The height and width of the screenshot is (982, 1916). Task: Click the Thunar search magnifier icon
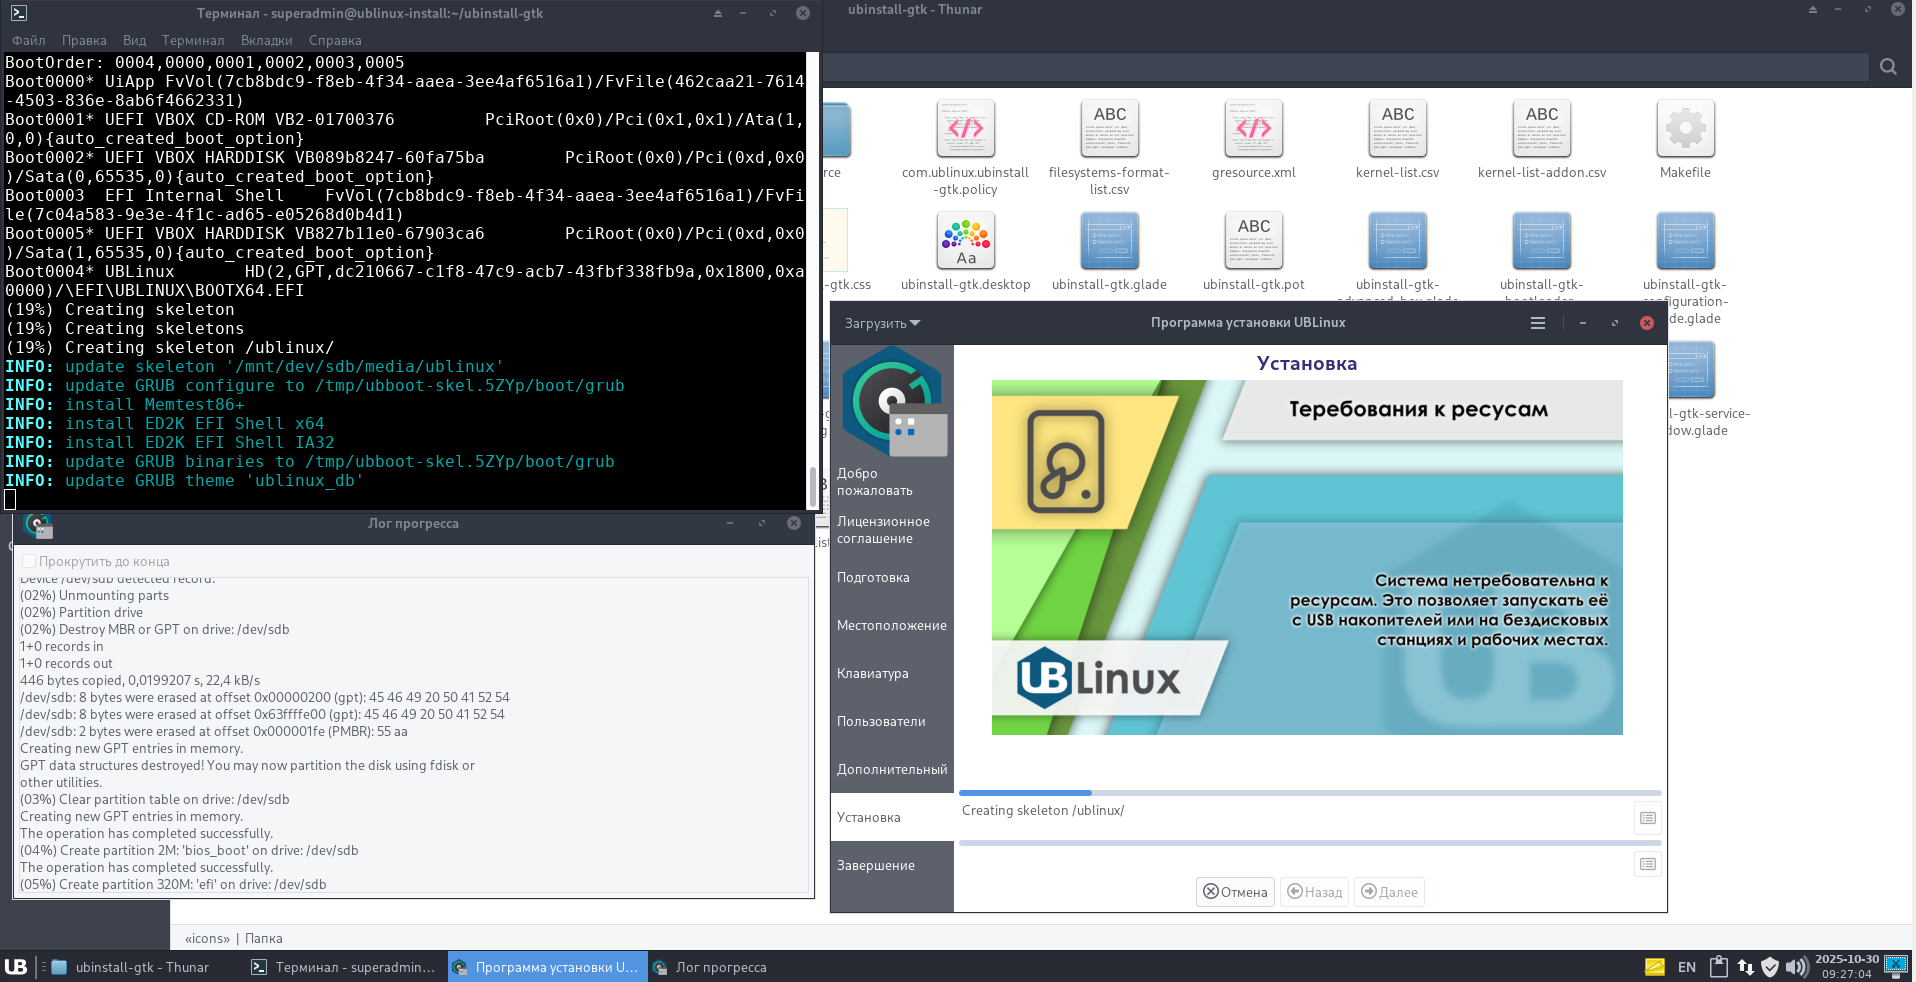click(1887, 67)
